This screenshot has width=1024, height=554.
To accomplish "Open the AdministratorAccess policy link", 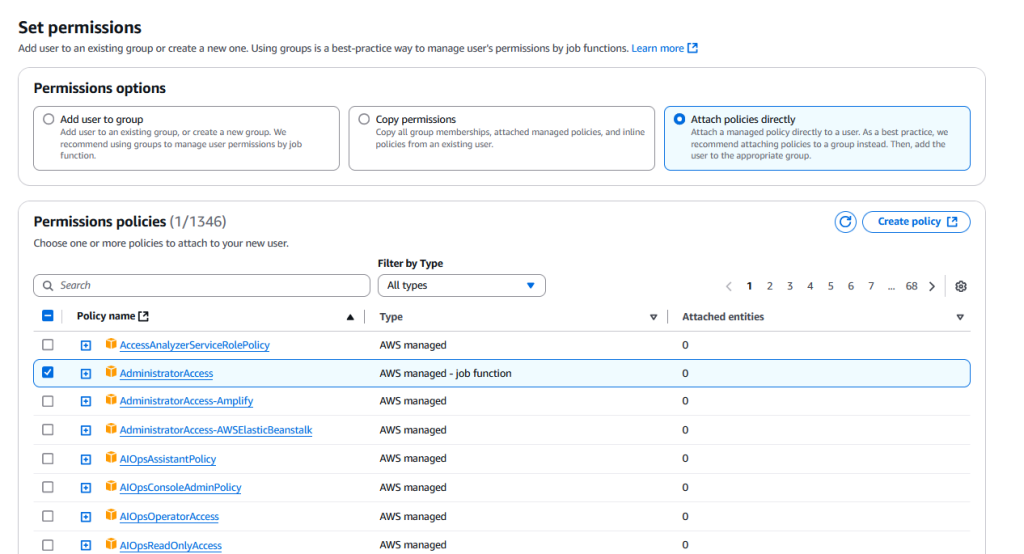I will [167, 374].
